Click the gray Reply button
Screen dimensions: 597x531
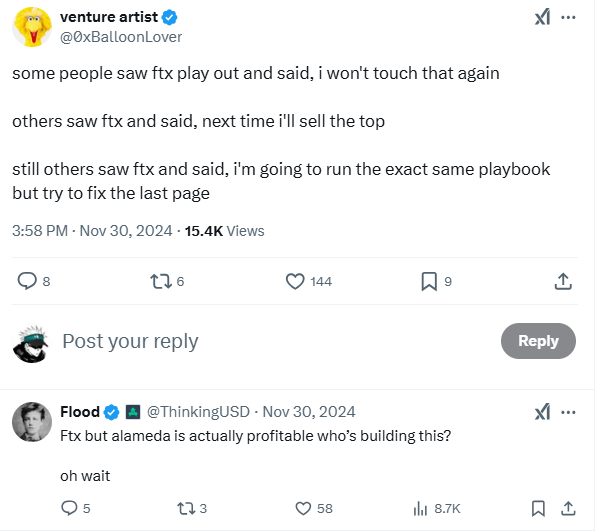pyautogui.click(x=538, y=341)
